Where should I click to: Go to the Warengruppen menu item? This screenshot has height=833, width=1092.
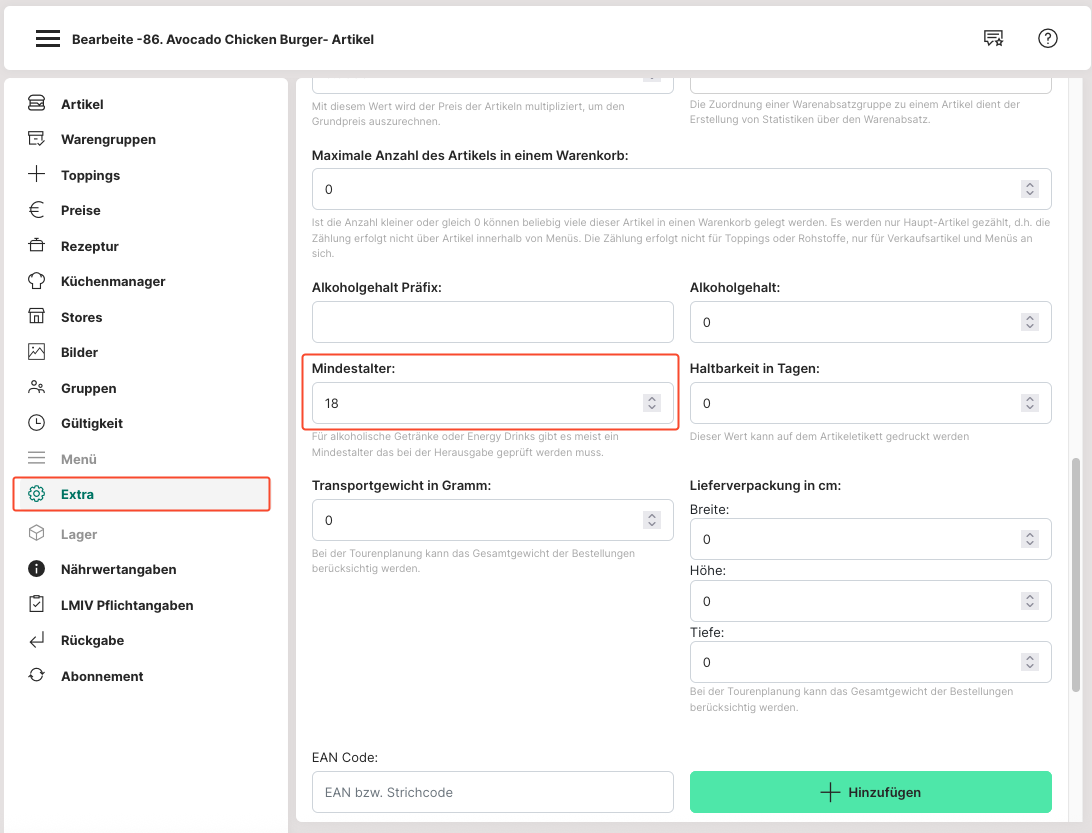pos(108,139)
